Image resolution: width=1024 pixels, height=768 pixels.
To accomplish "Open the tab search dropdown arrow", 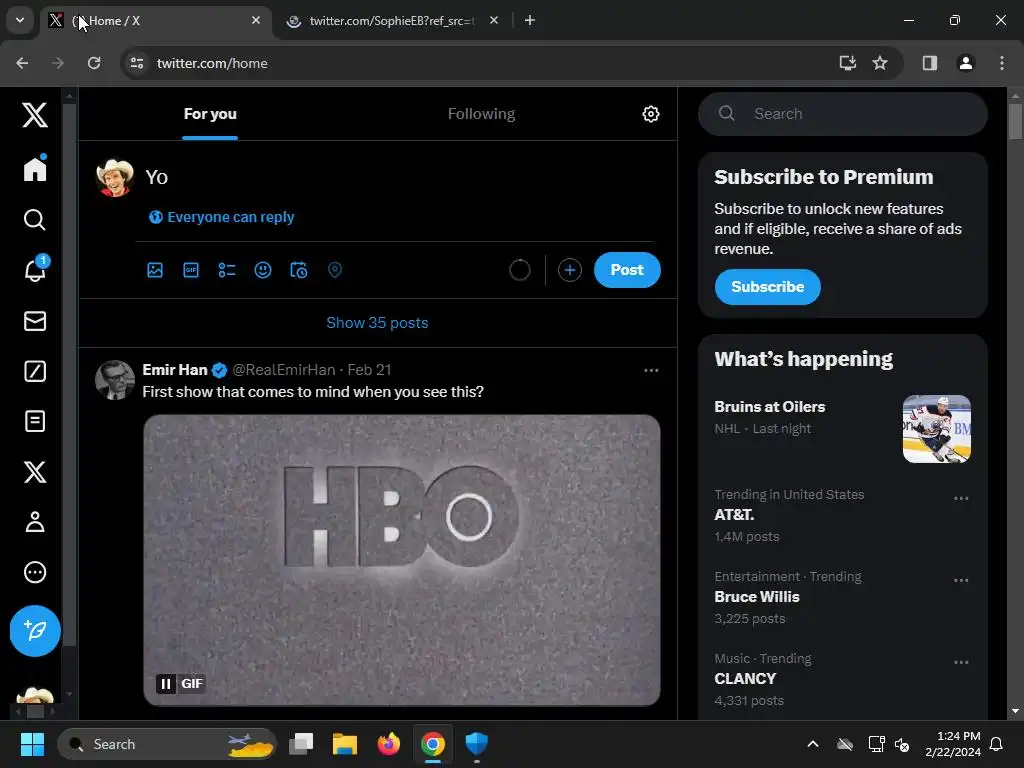I will click(x=20, y=20).
